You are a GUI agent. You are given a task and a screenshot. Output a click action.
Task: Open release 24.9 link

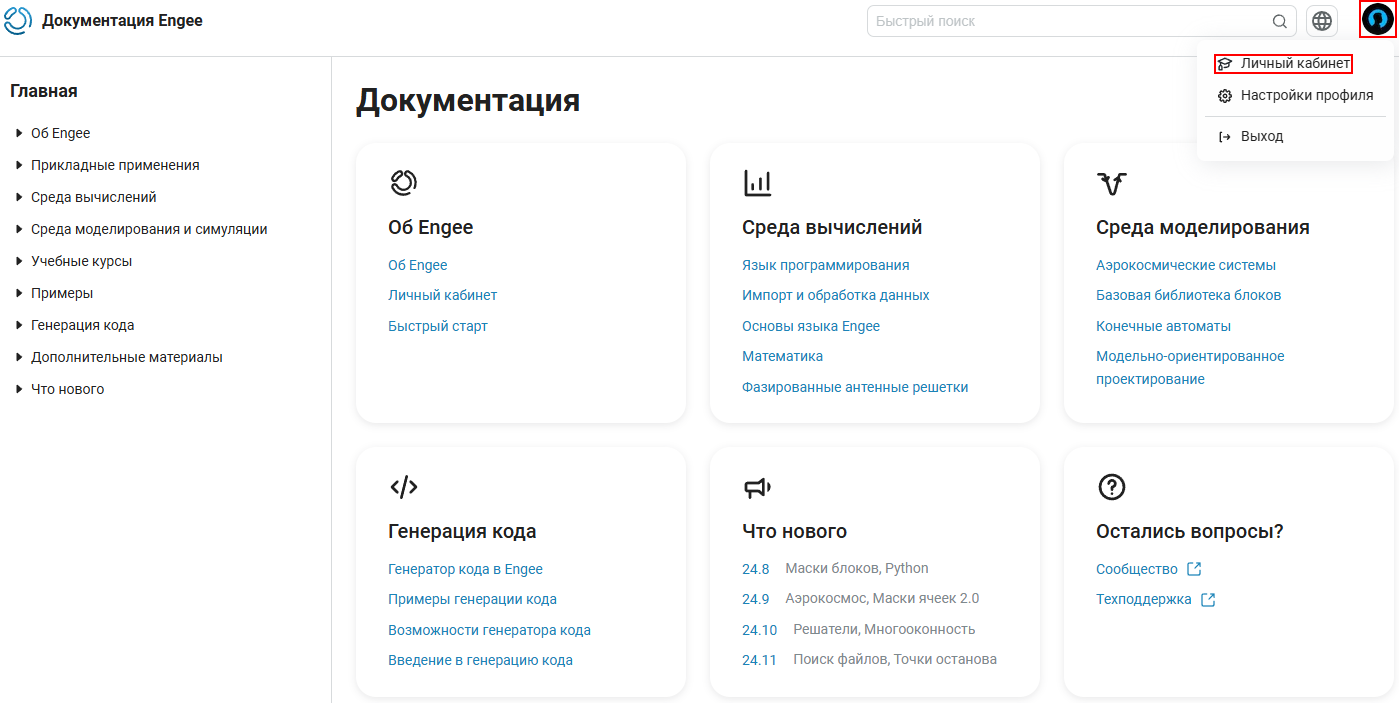(756, 599)
